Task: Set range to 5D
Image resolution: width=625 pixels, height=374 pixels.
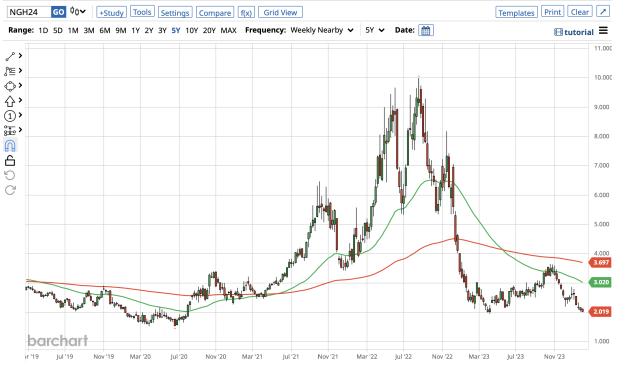Action: (x=58, y=30)
